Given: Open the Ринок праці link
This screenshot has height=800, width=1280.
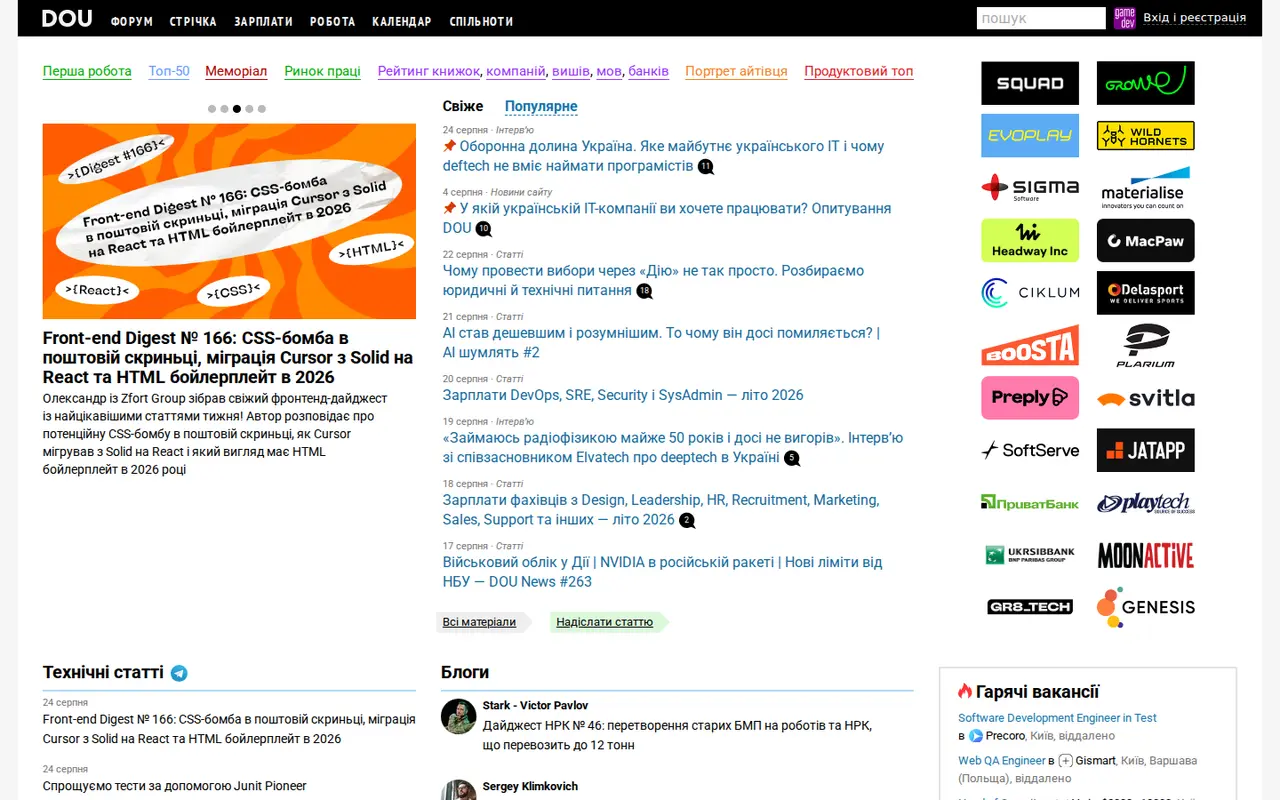Looking at the screenshot, I should [x=322, y=71].
